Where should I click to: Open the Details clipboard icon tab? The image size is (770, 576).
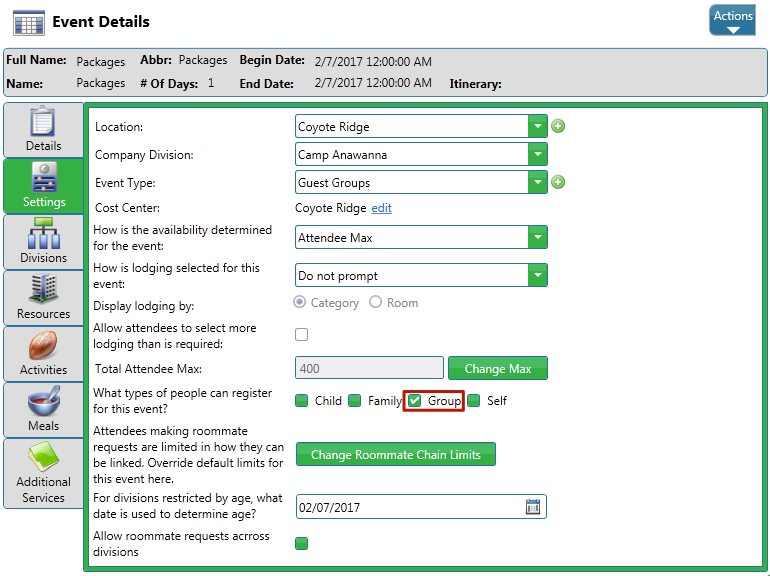point(43,122)
